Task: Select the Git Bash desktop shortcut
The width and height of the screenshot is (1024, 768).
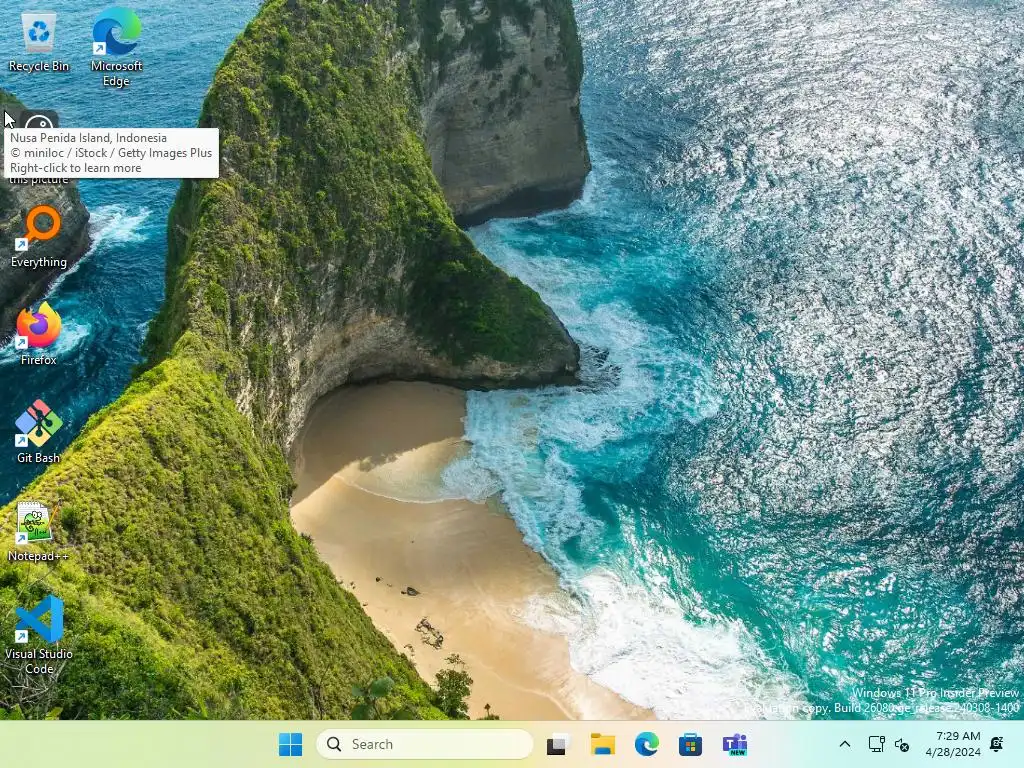Action: 39,432
